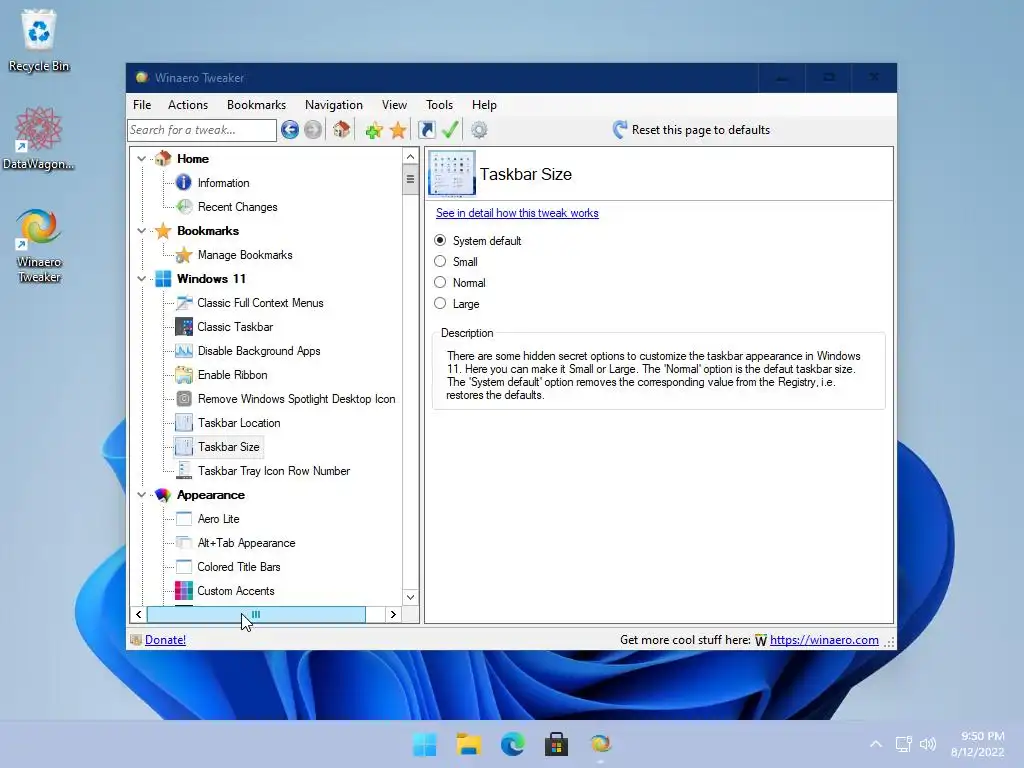Click the DataWagon desktop shortcut

39,138
